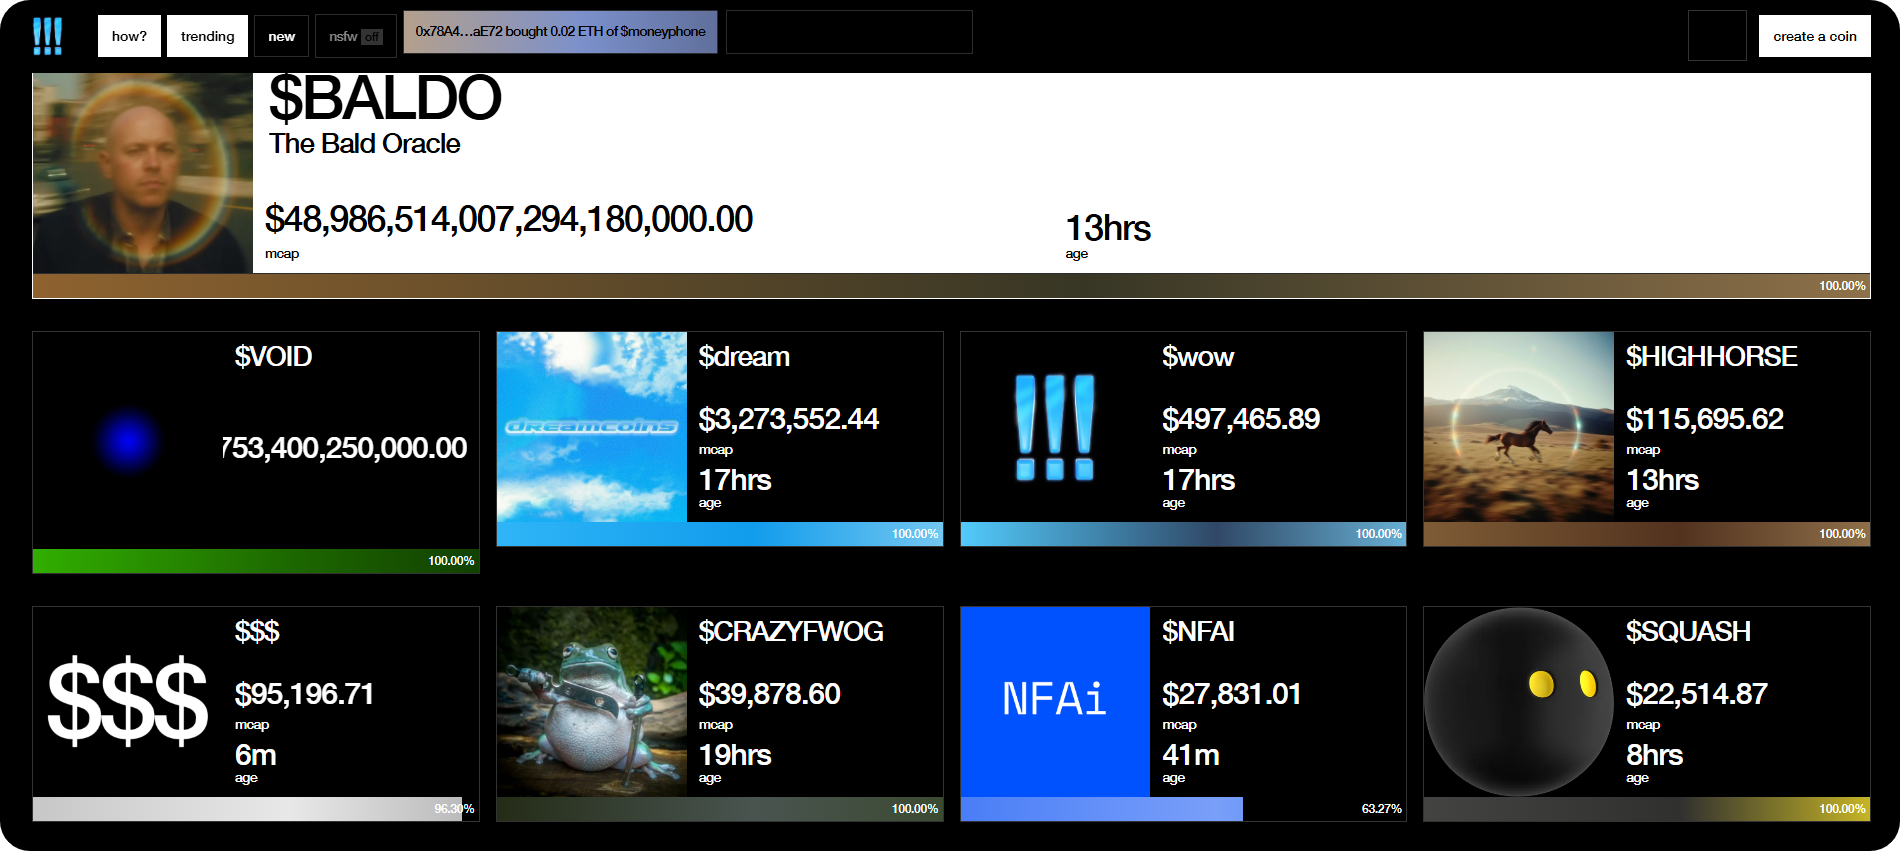This screenshot has height=851, width=1900.
Task: Open the $wow coin exclamation icon
Action: click(1054, 427)
